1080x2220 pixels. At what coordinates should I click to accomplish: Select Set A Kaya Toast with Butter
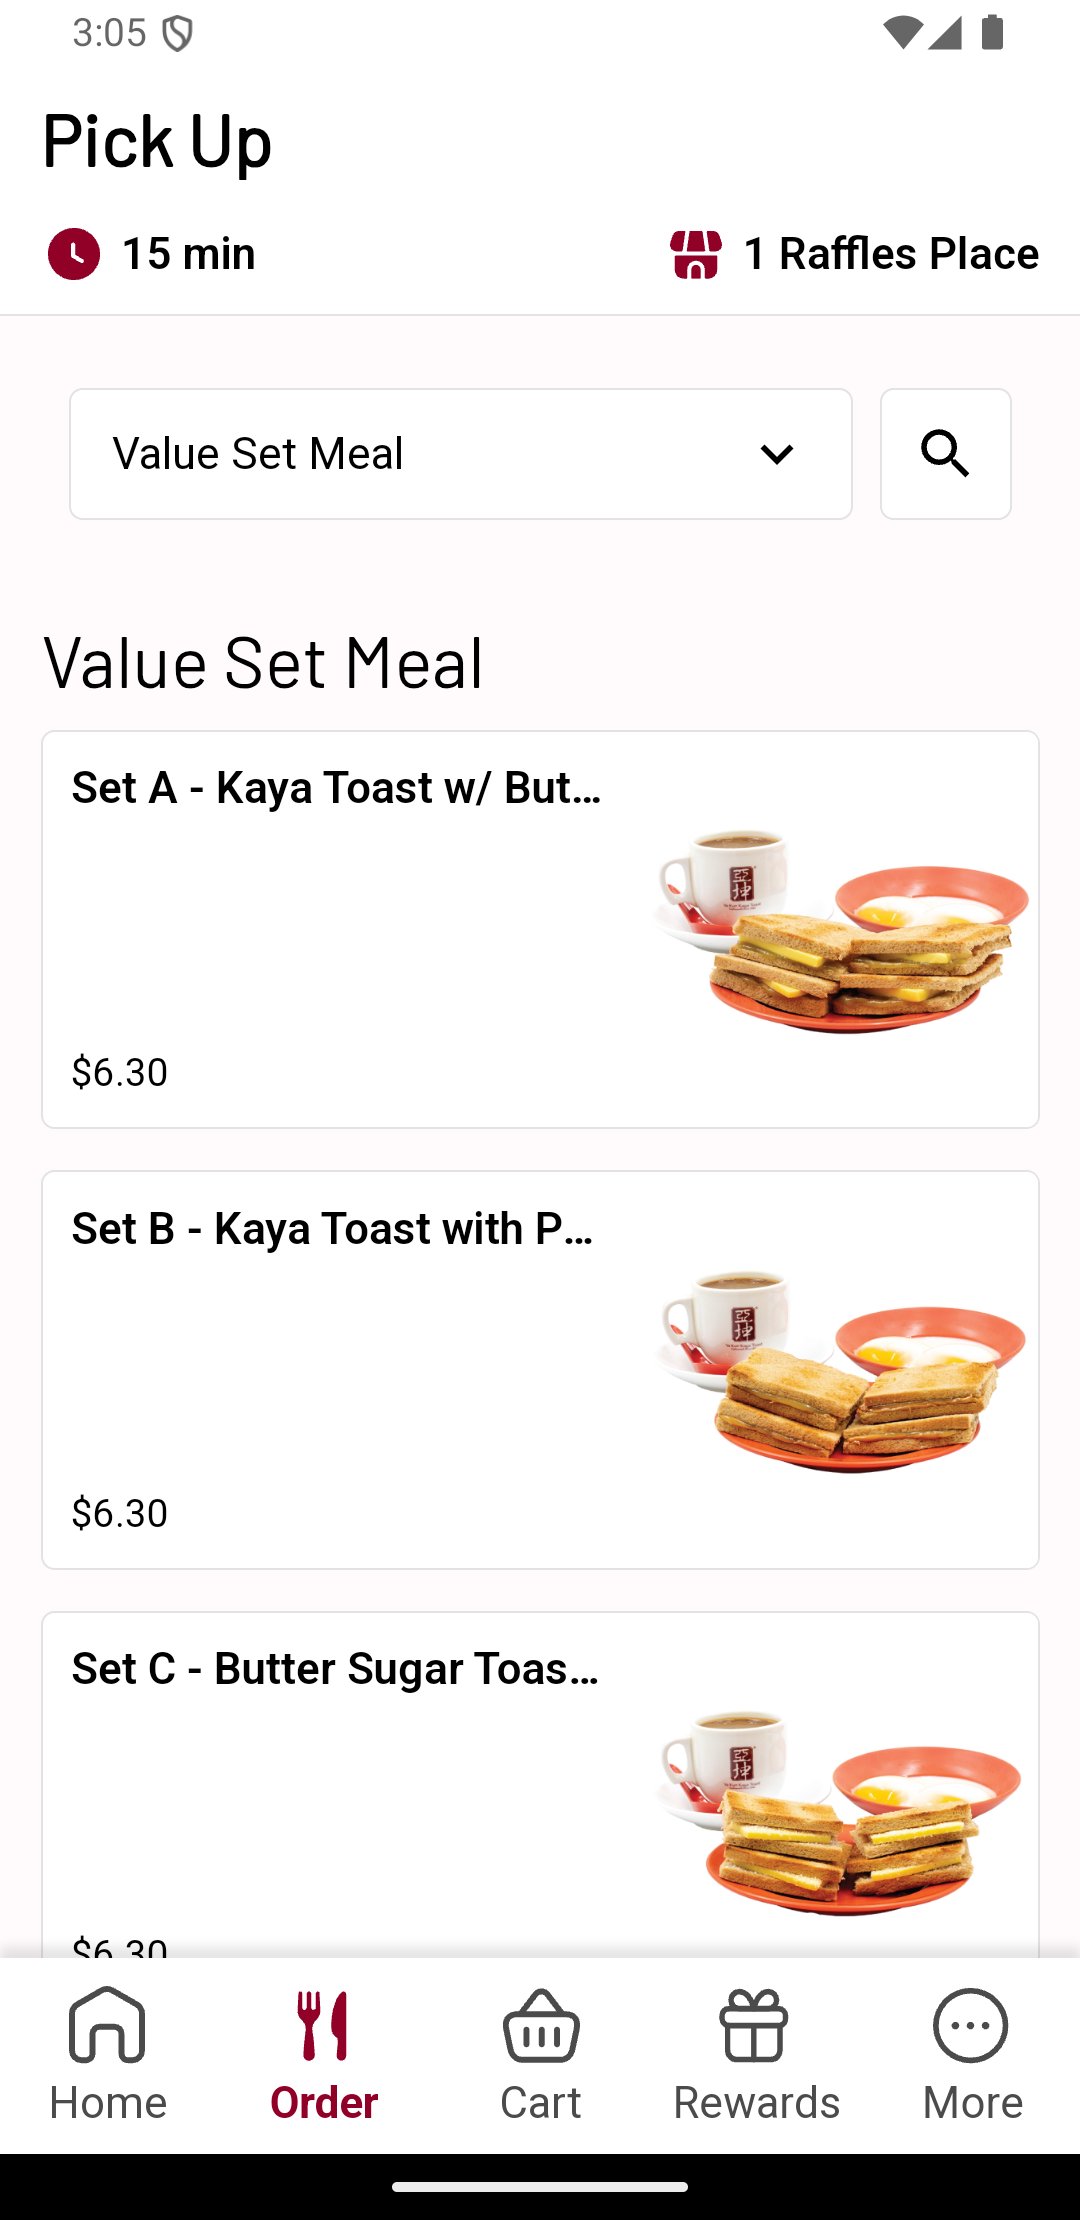click(336, 788)
